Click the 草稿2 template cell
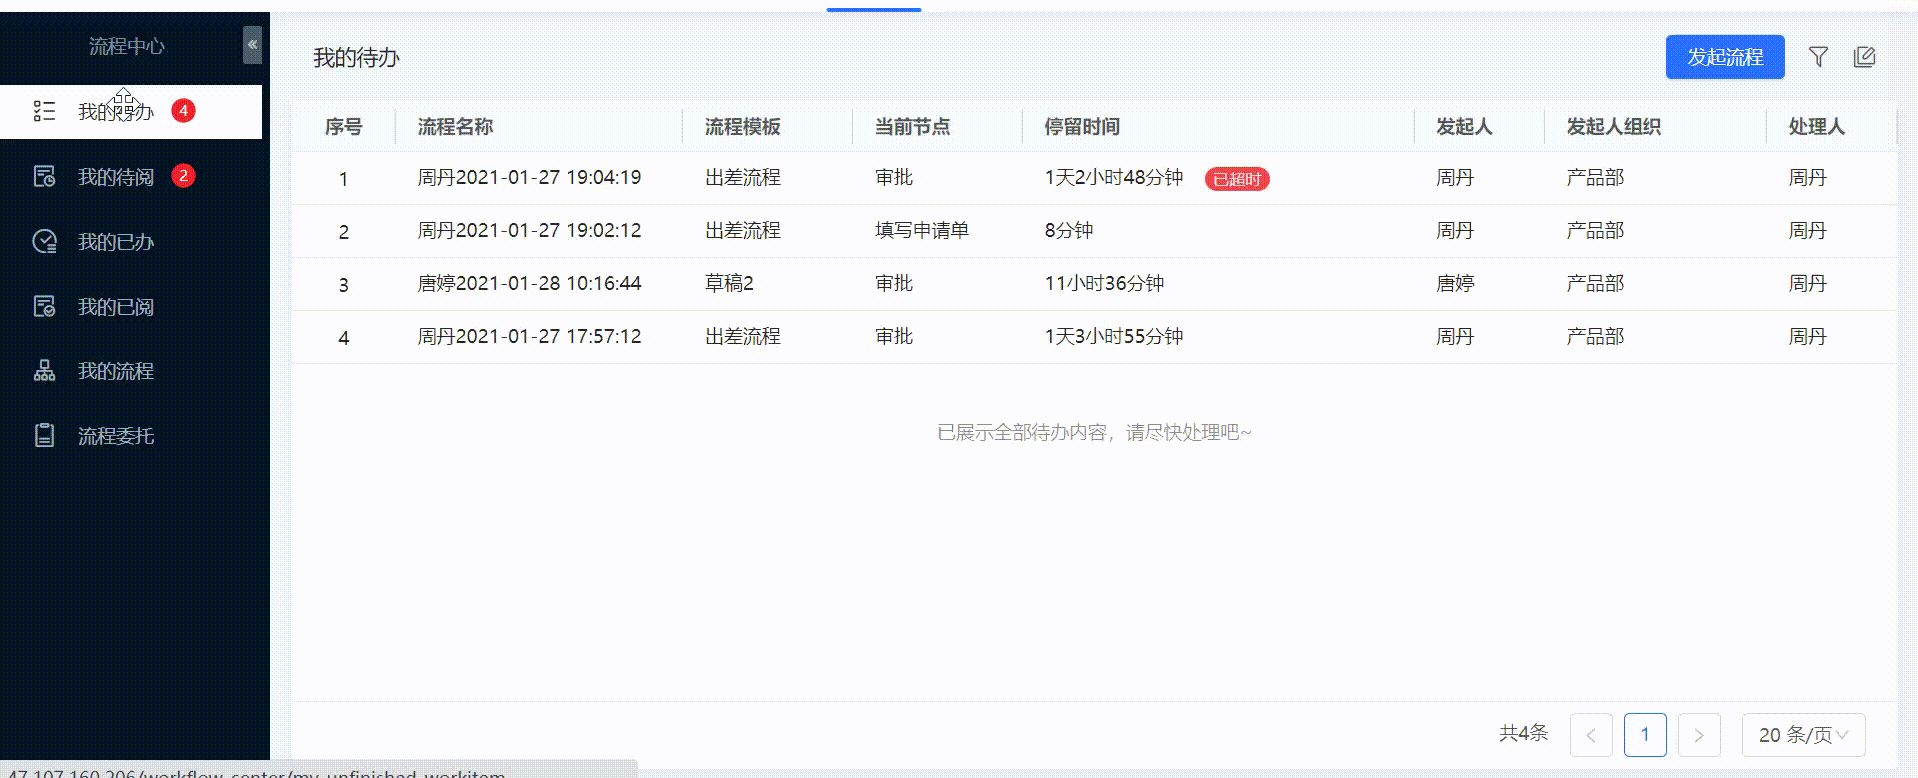 pyautogui.click(x=729, y=284)
